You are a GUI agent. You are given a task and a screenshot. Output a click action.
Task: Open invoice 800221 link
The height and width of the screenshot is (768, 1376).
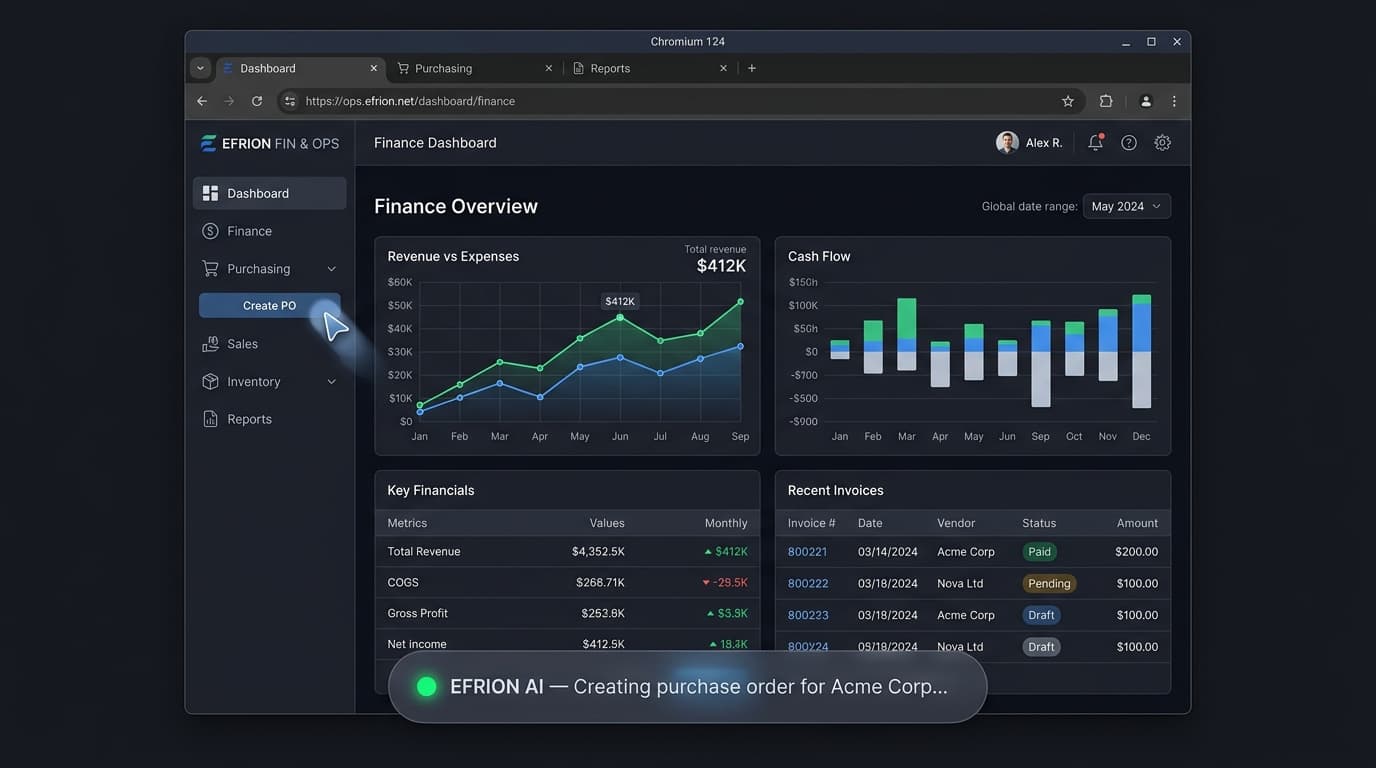[808, 552]
